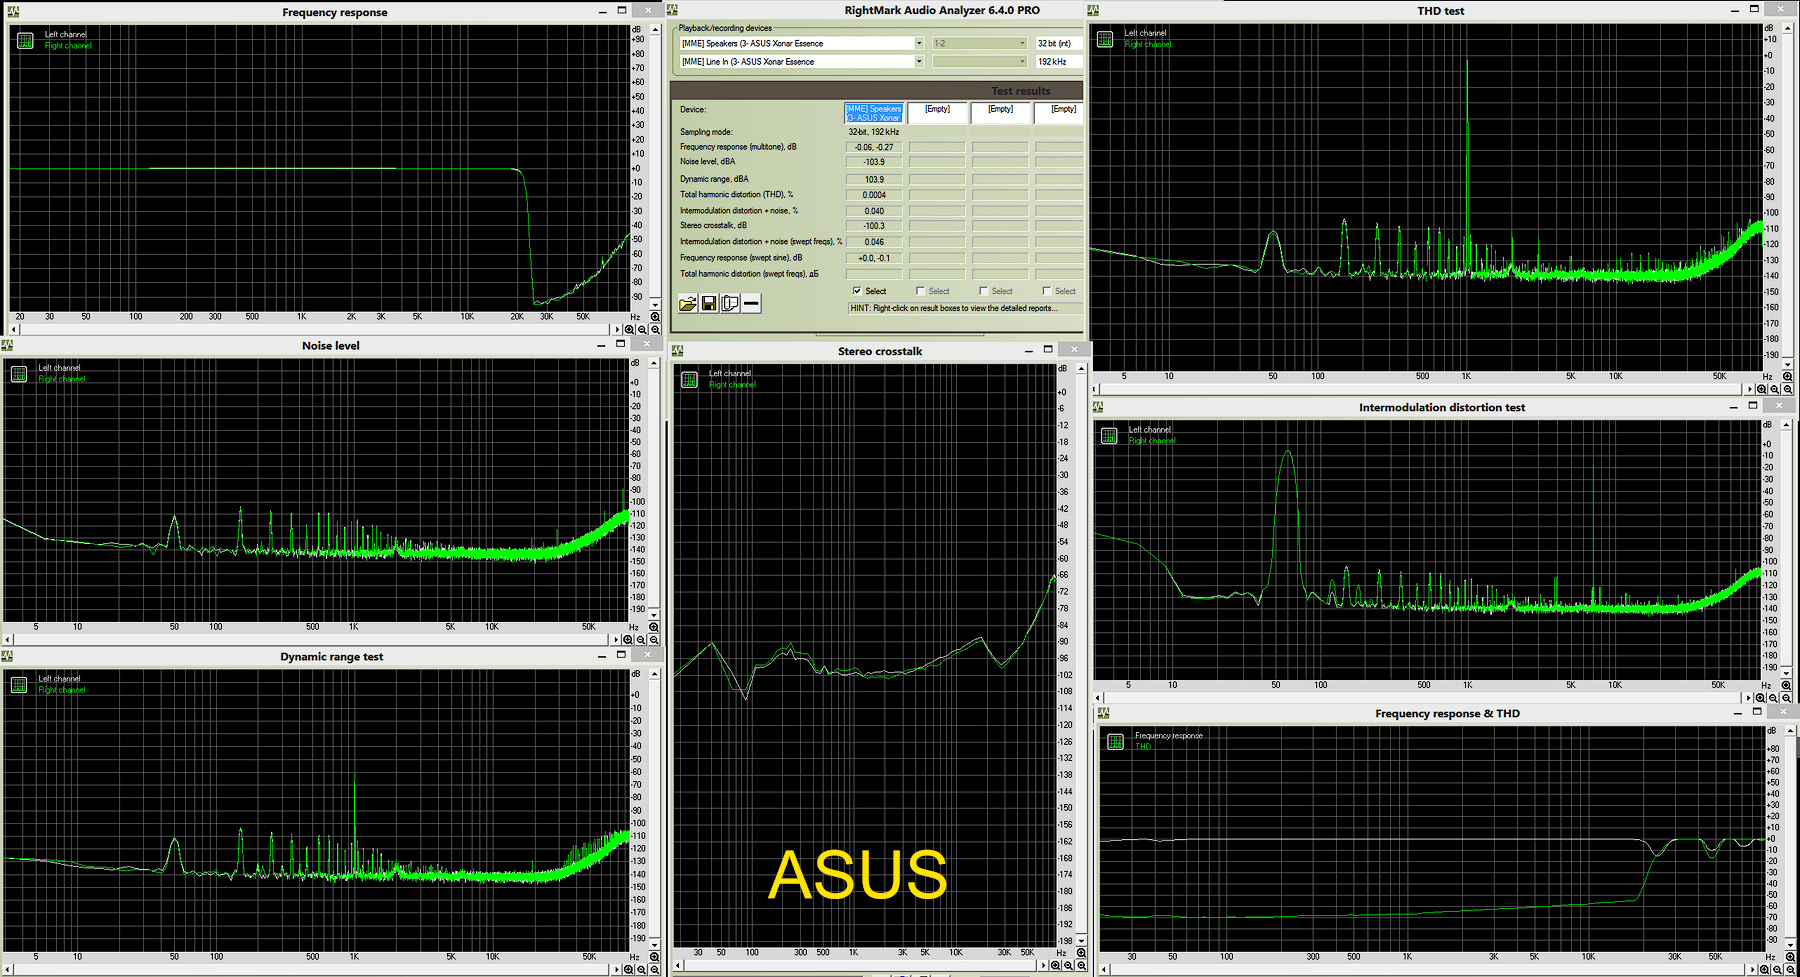Click scroll-up arrow in Stereo crosstalk window
1800x977 pixels.
point(1081,369)
